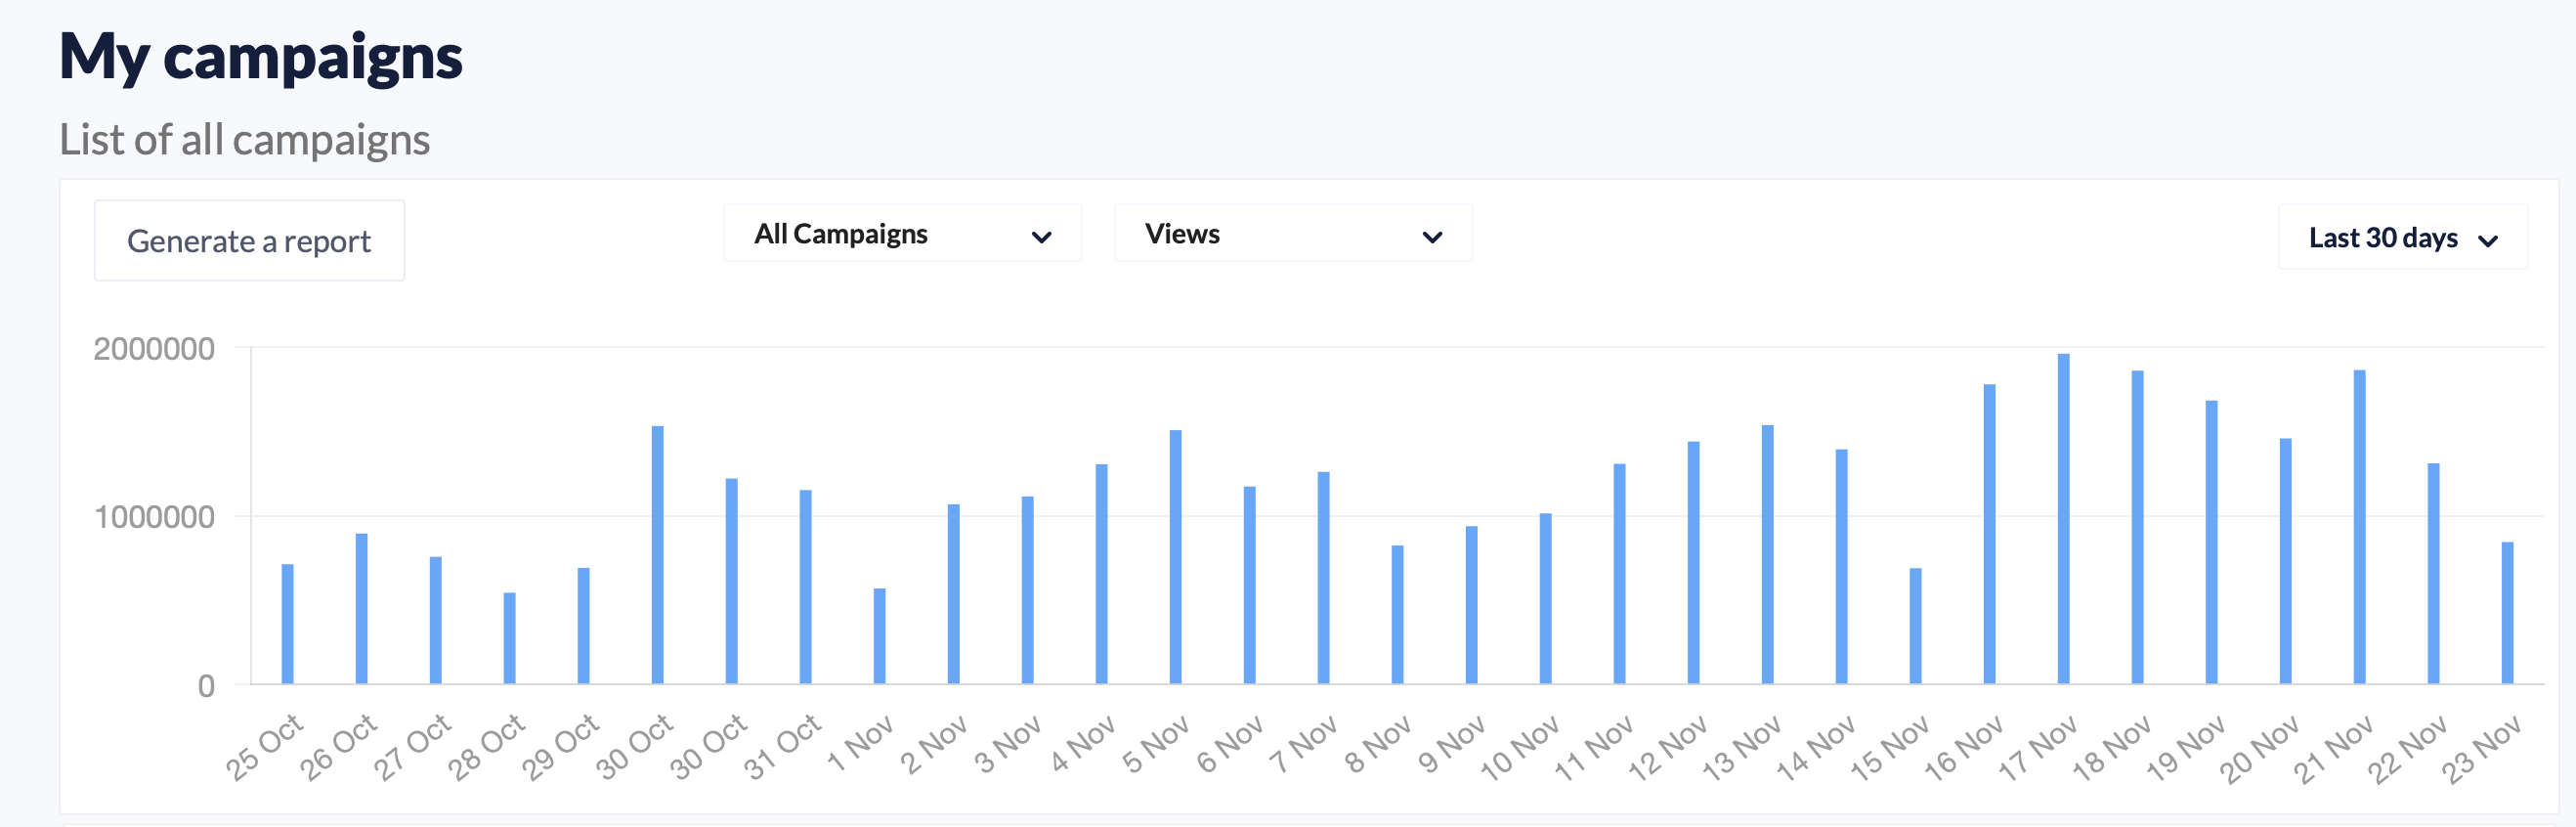Select the 17 Nov bar in chart
The width and height of the screenshot is (2576, 827).
point(2063,519)
